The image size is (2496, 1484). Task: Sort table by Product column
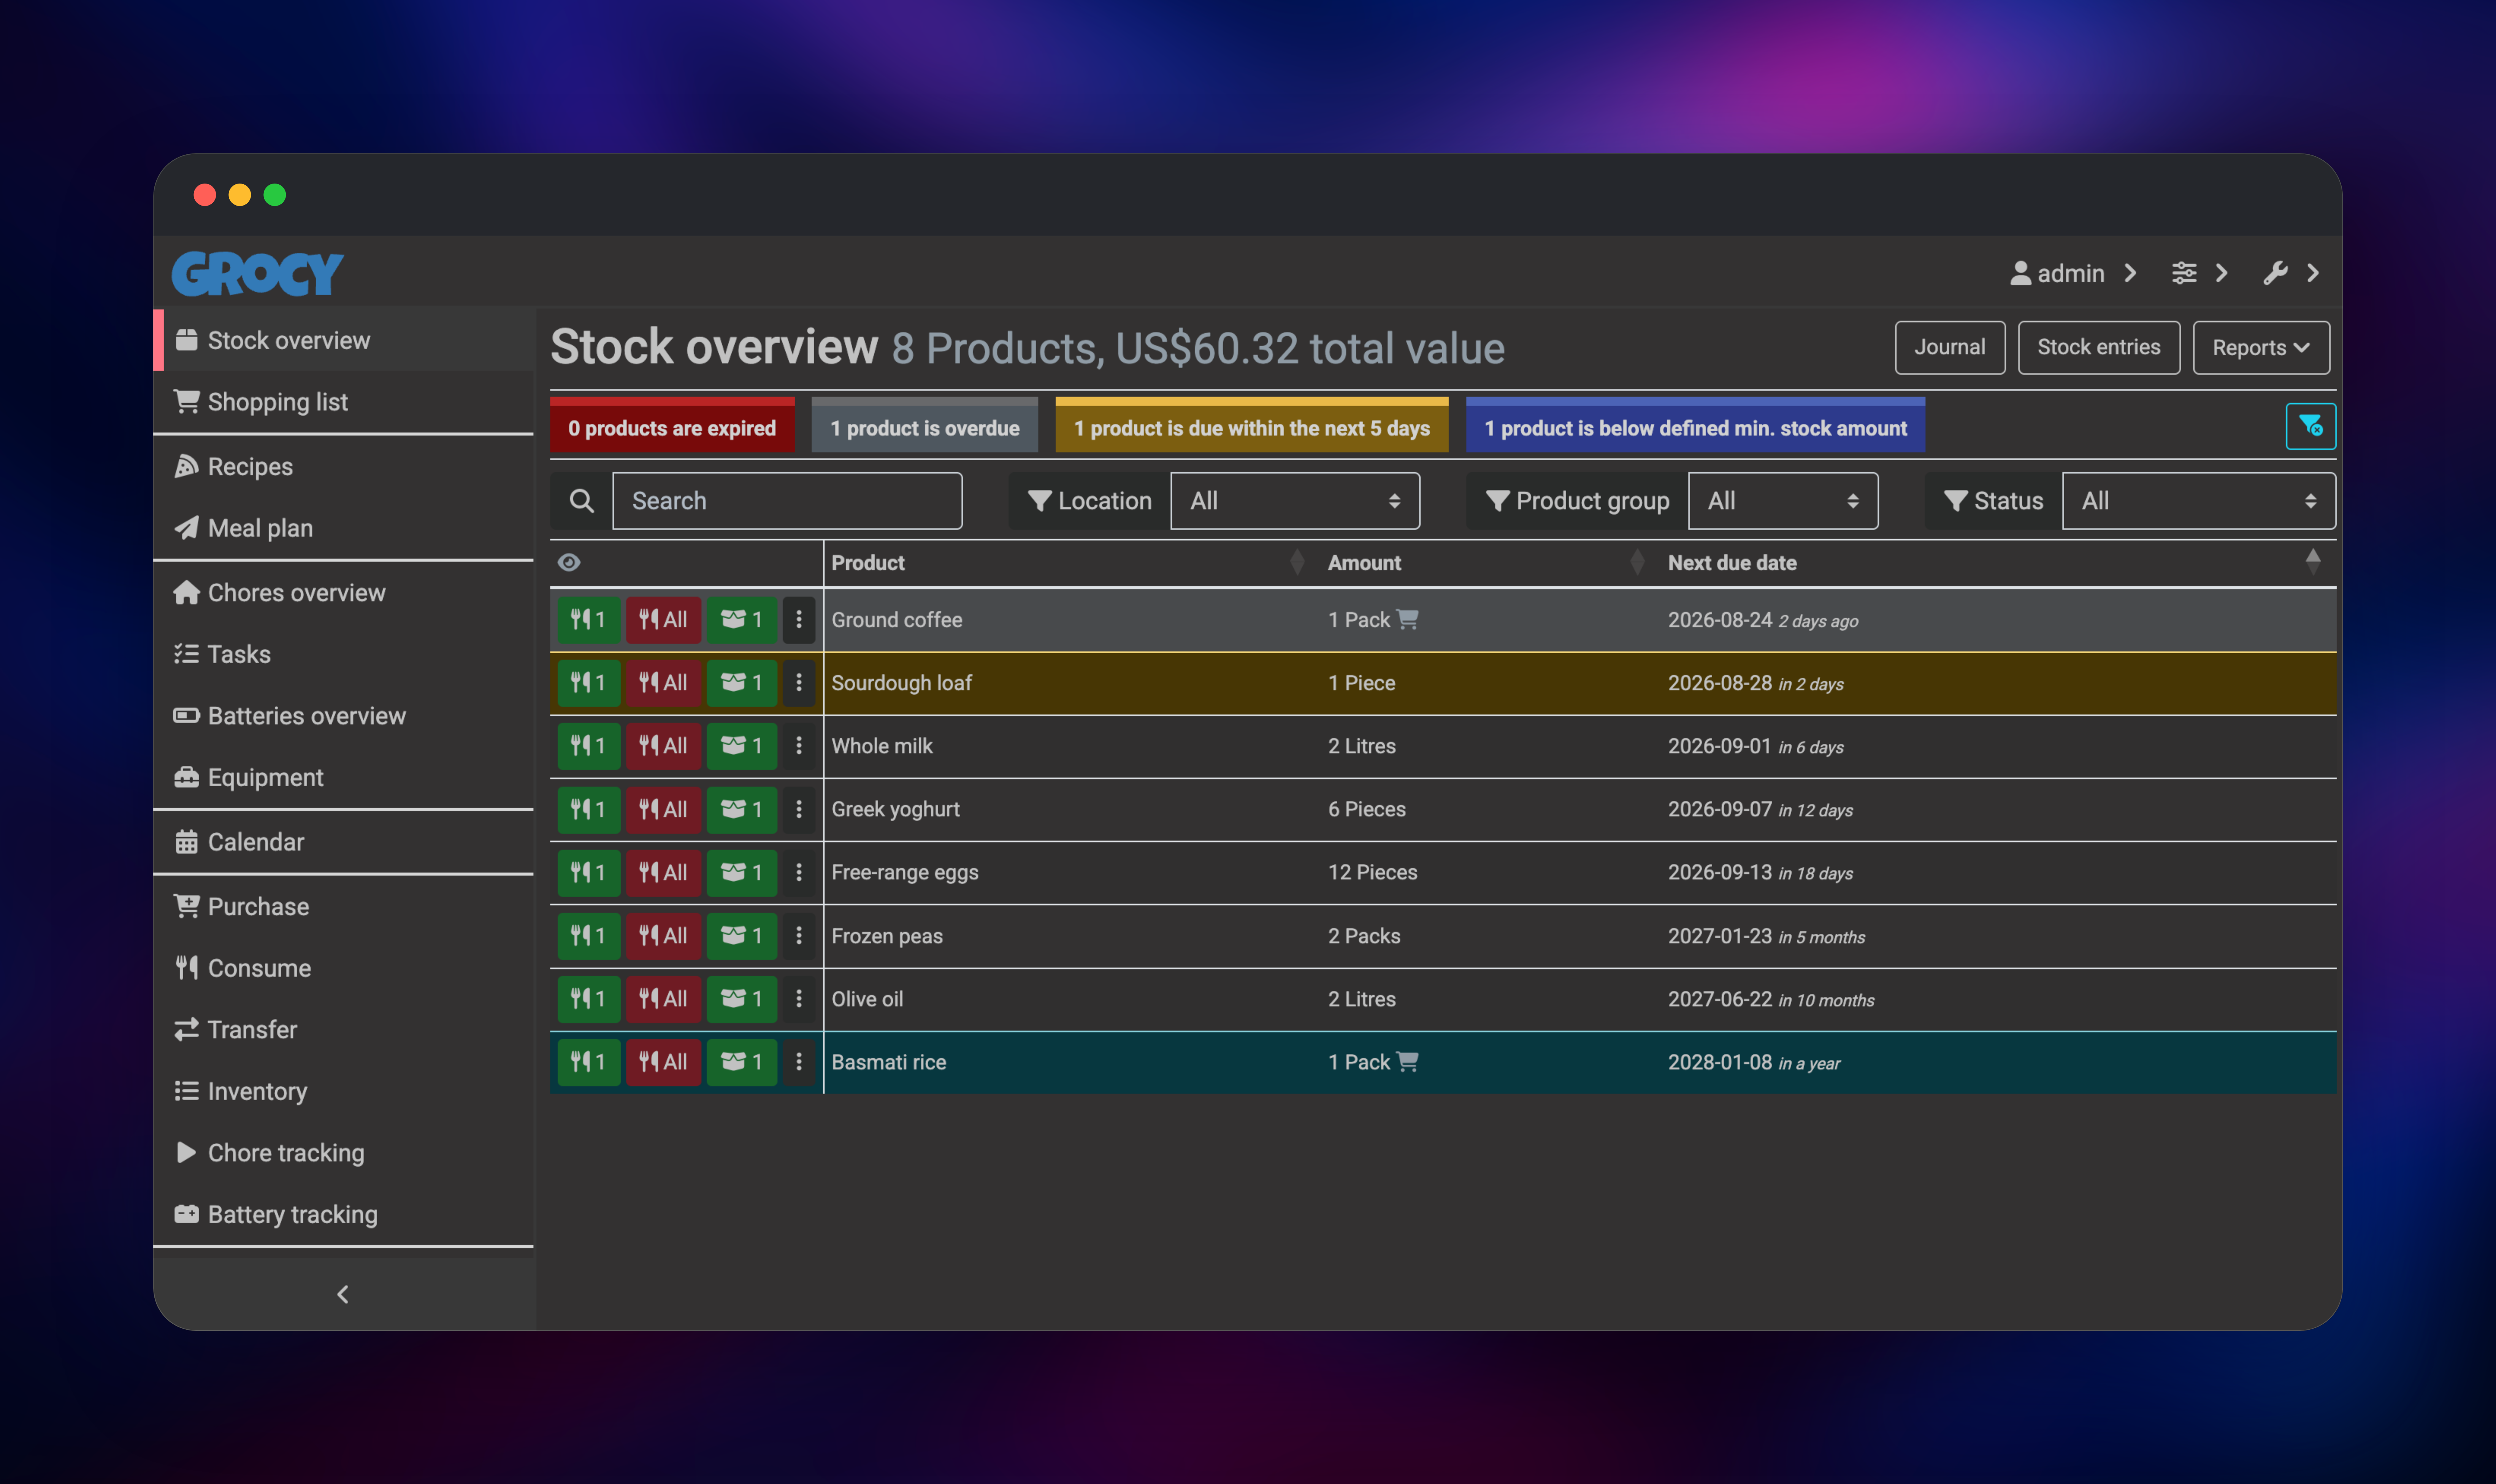1068,563
